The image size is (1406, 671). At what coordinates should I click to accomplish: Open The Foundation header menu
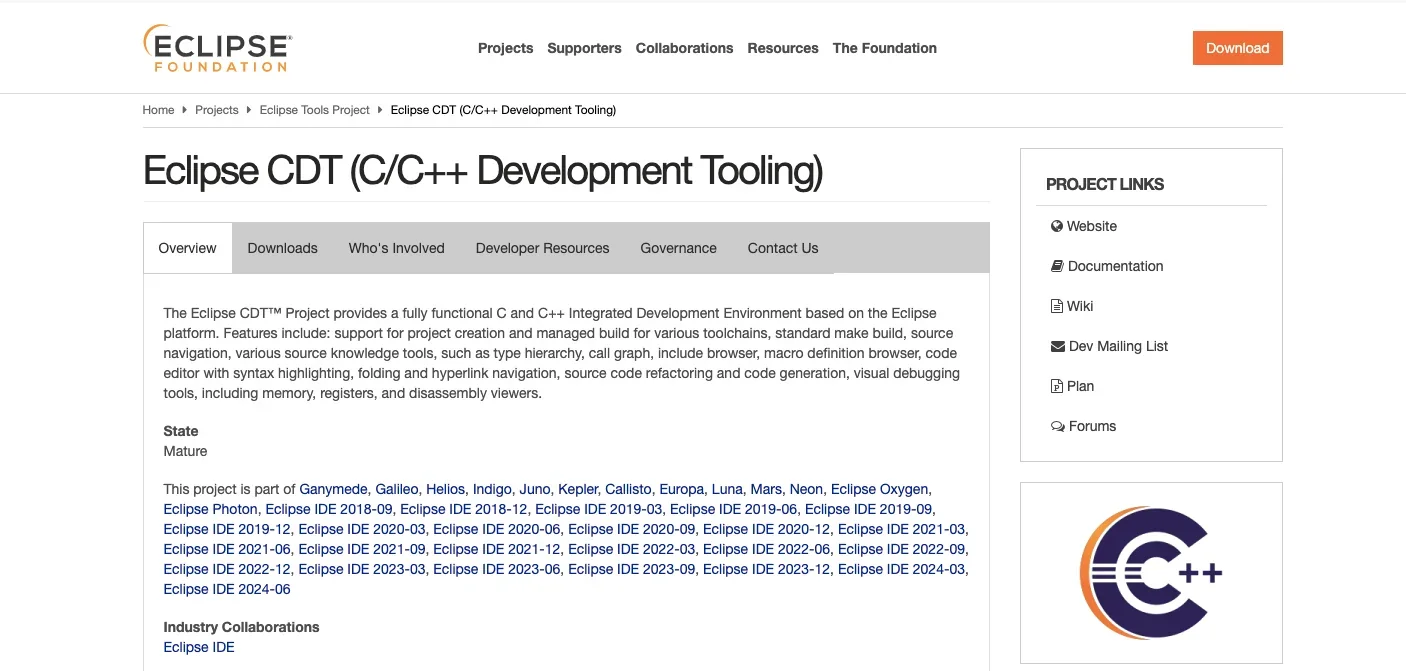(x=884, y=48)
